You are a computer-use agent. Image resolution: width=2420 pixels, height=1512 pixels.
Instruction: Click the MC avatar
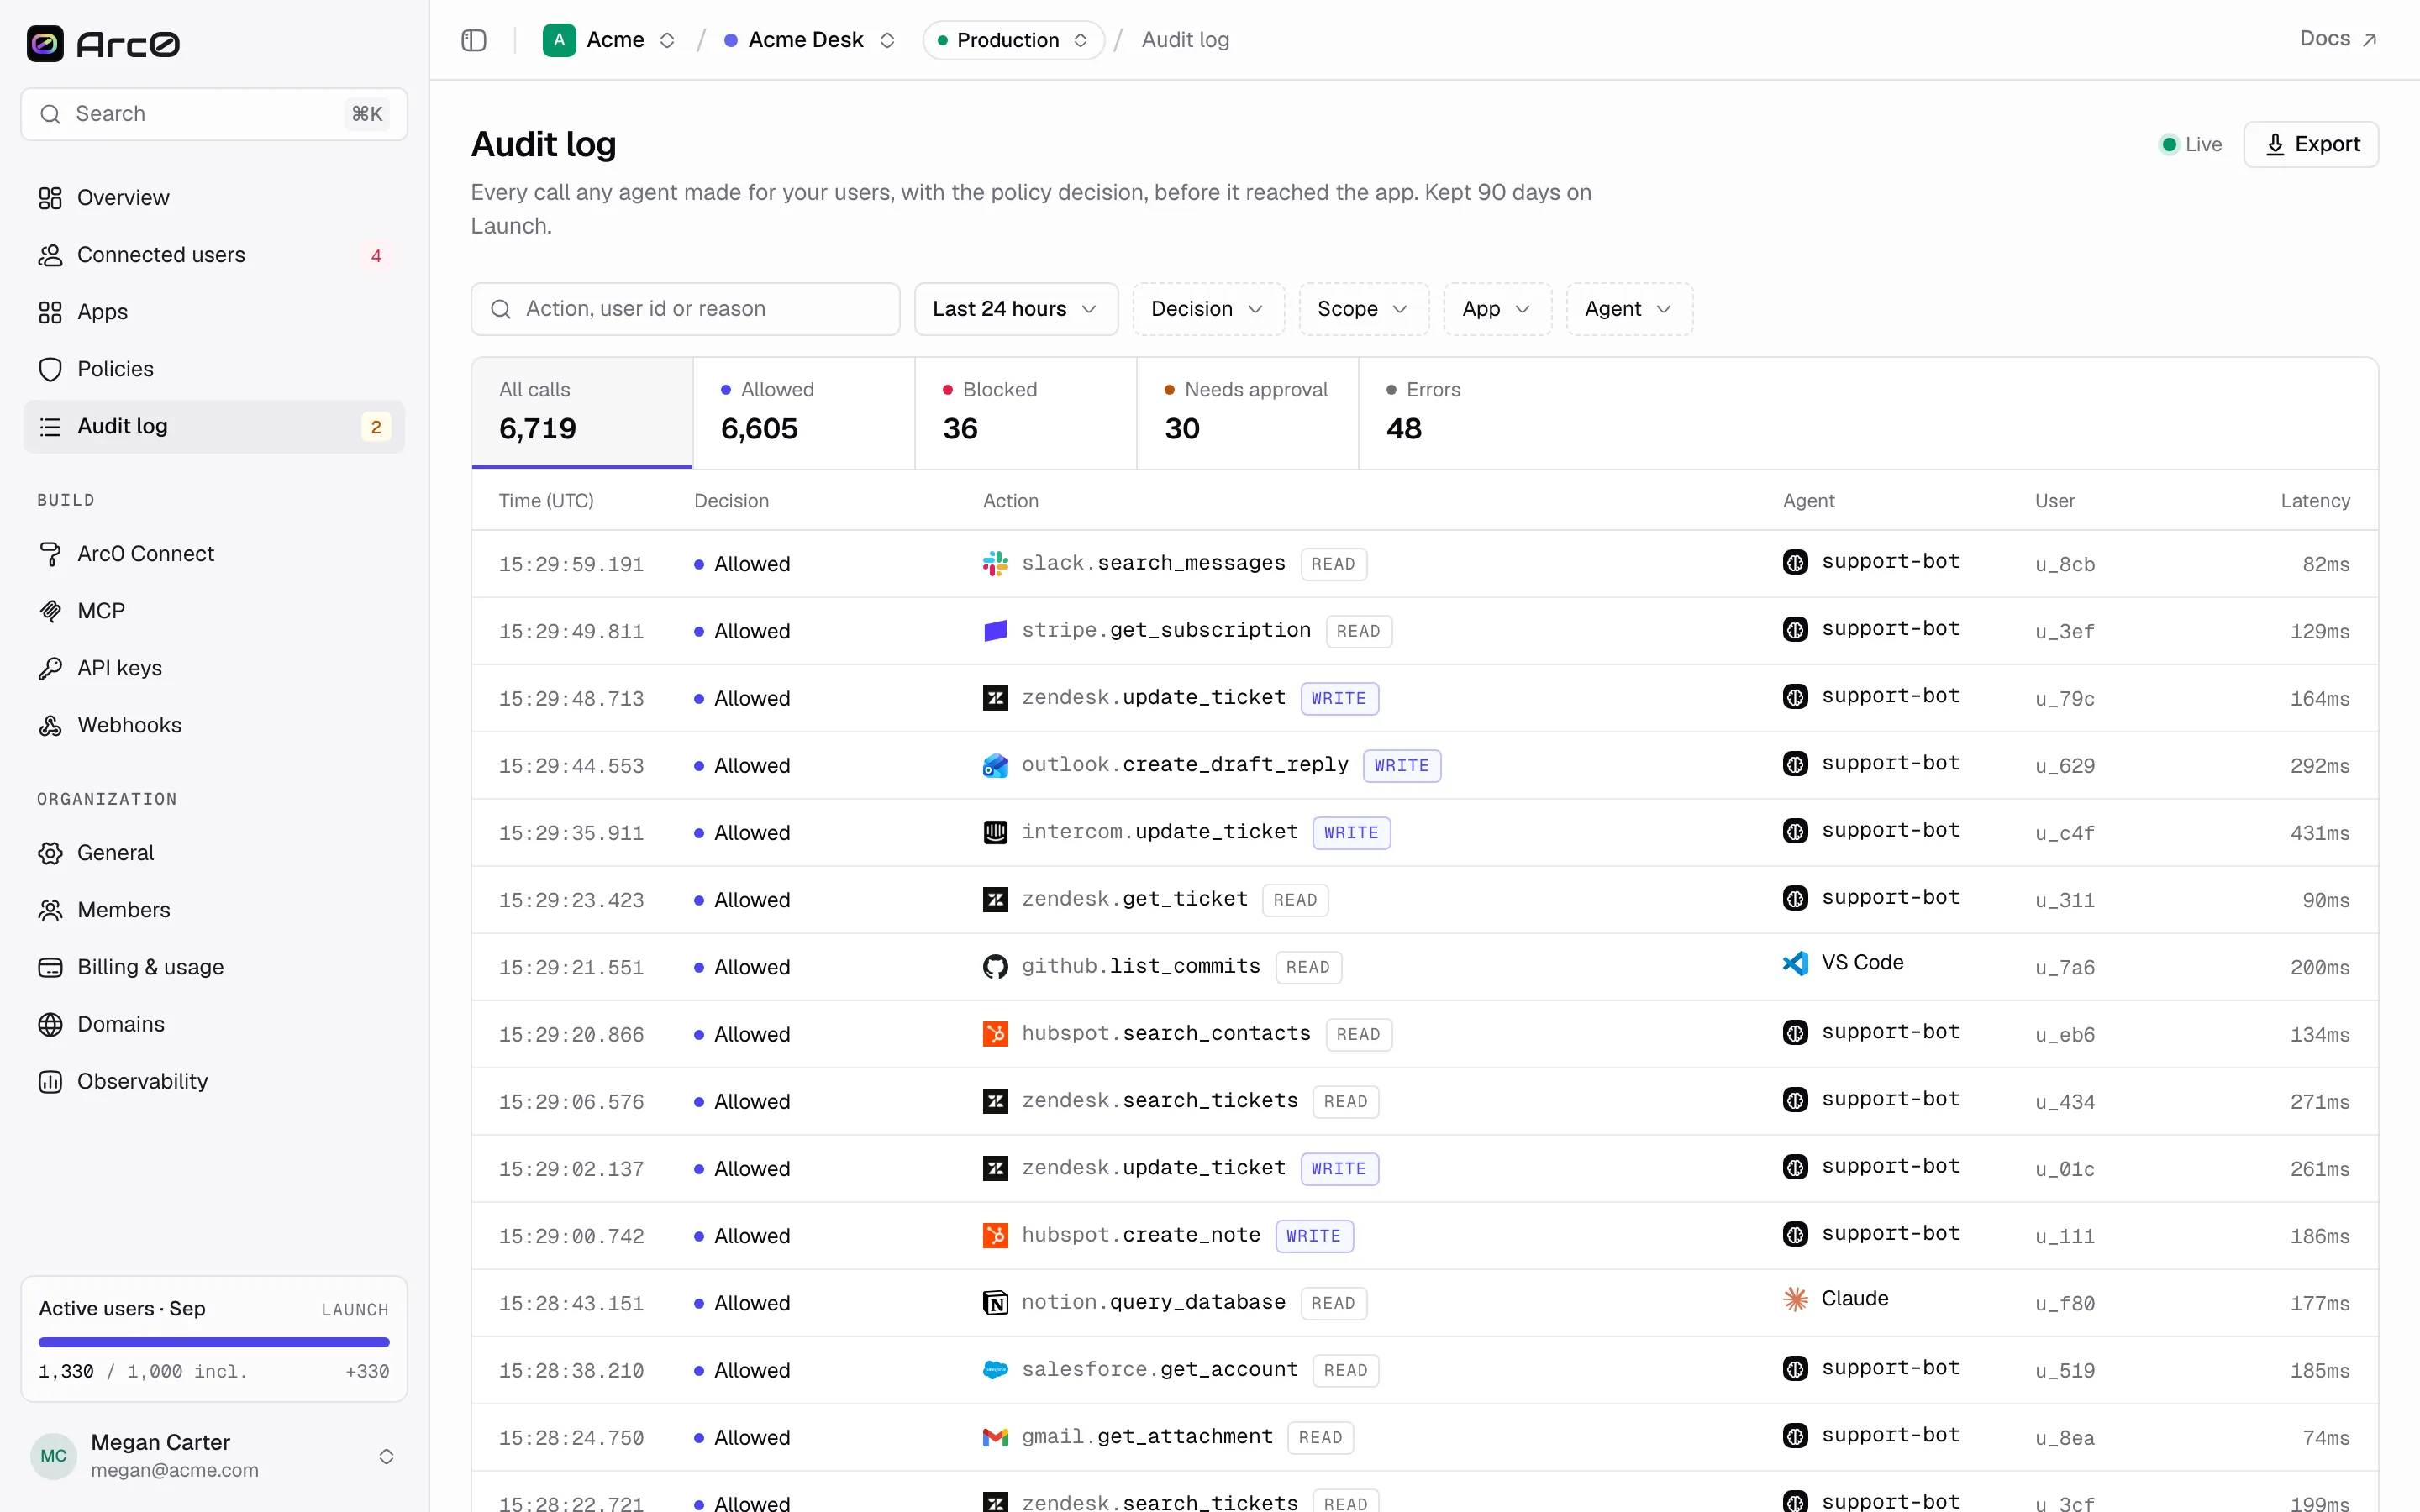pyautogui.click(x=53, y=1456)
